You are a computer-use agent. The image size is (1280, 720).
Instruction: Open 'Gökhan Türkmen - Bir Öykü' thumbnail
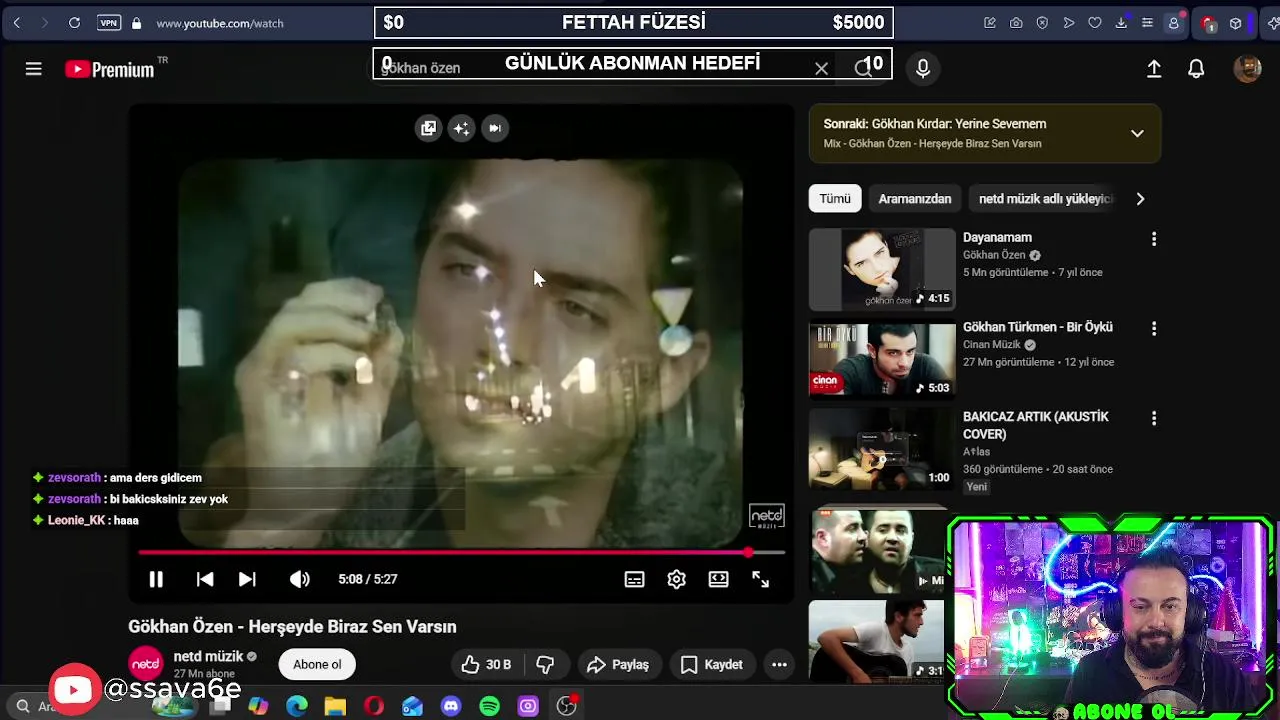click(882, 359)
